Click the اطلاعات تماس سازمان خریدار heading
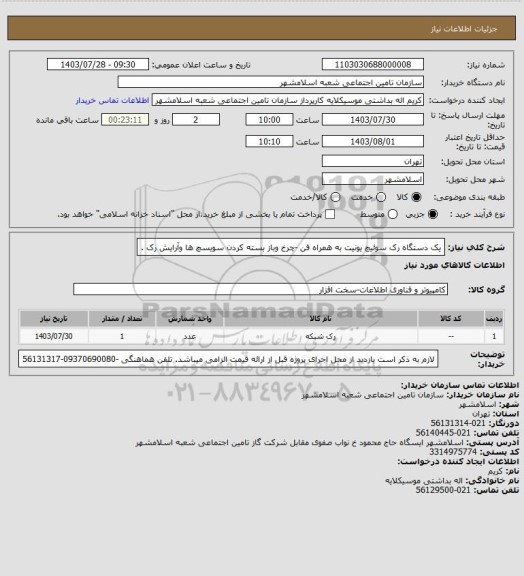Viewport: 524px width, 576px height. (460, 385)
